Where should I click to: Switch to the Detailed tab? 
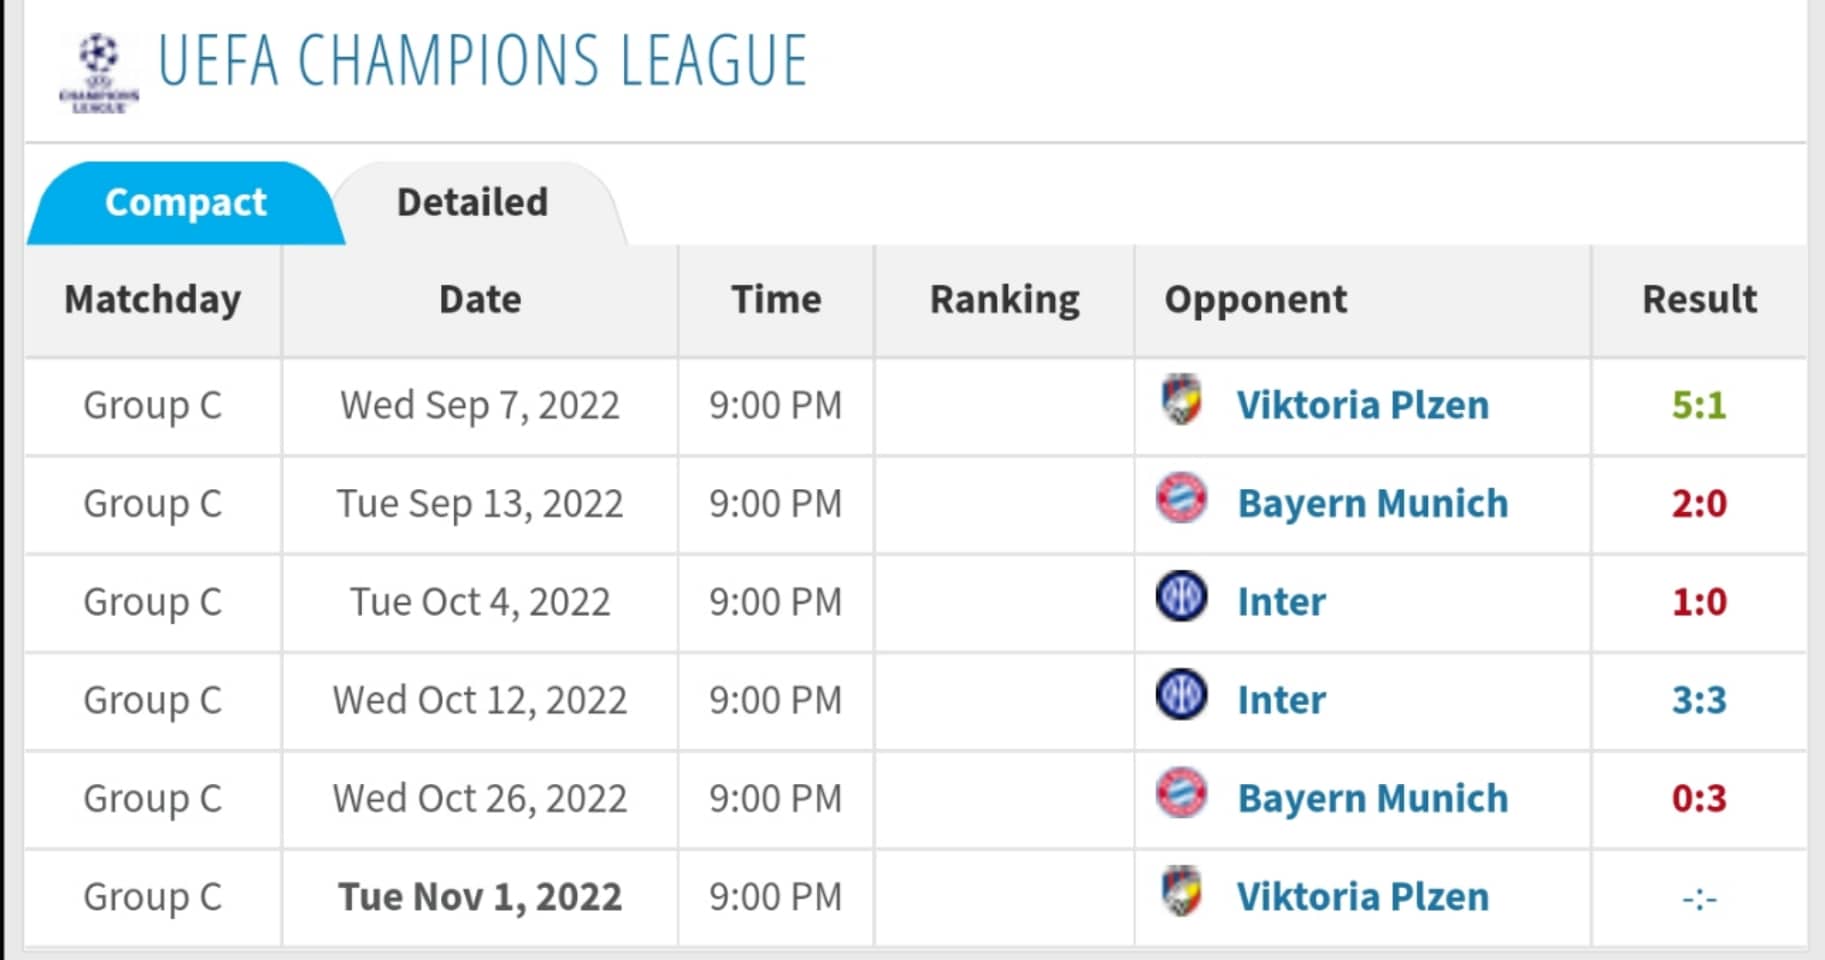tap(472, 203)
